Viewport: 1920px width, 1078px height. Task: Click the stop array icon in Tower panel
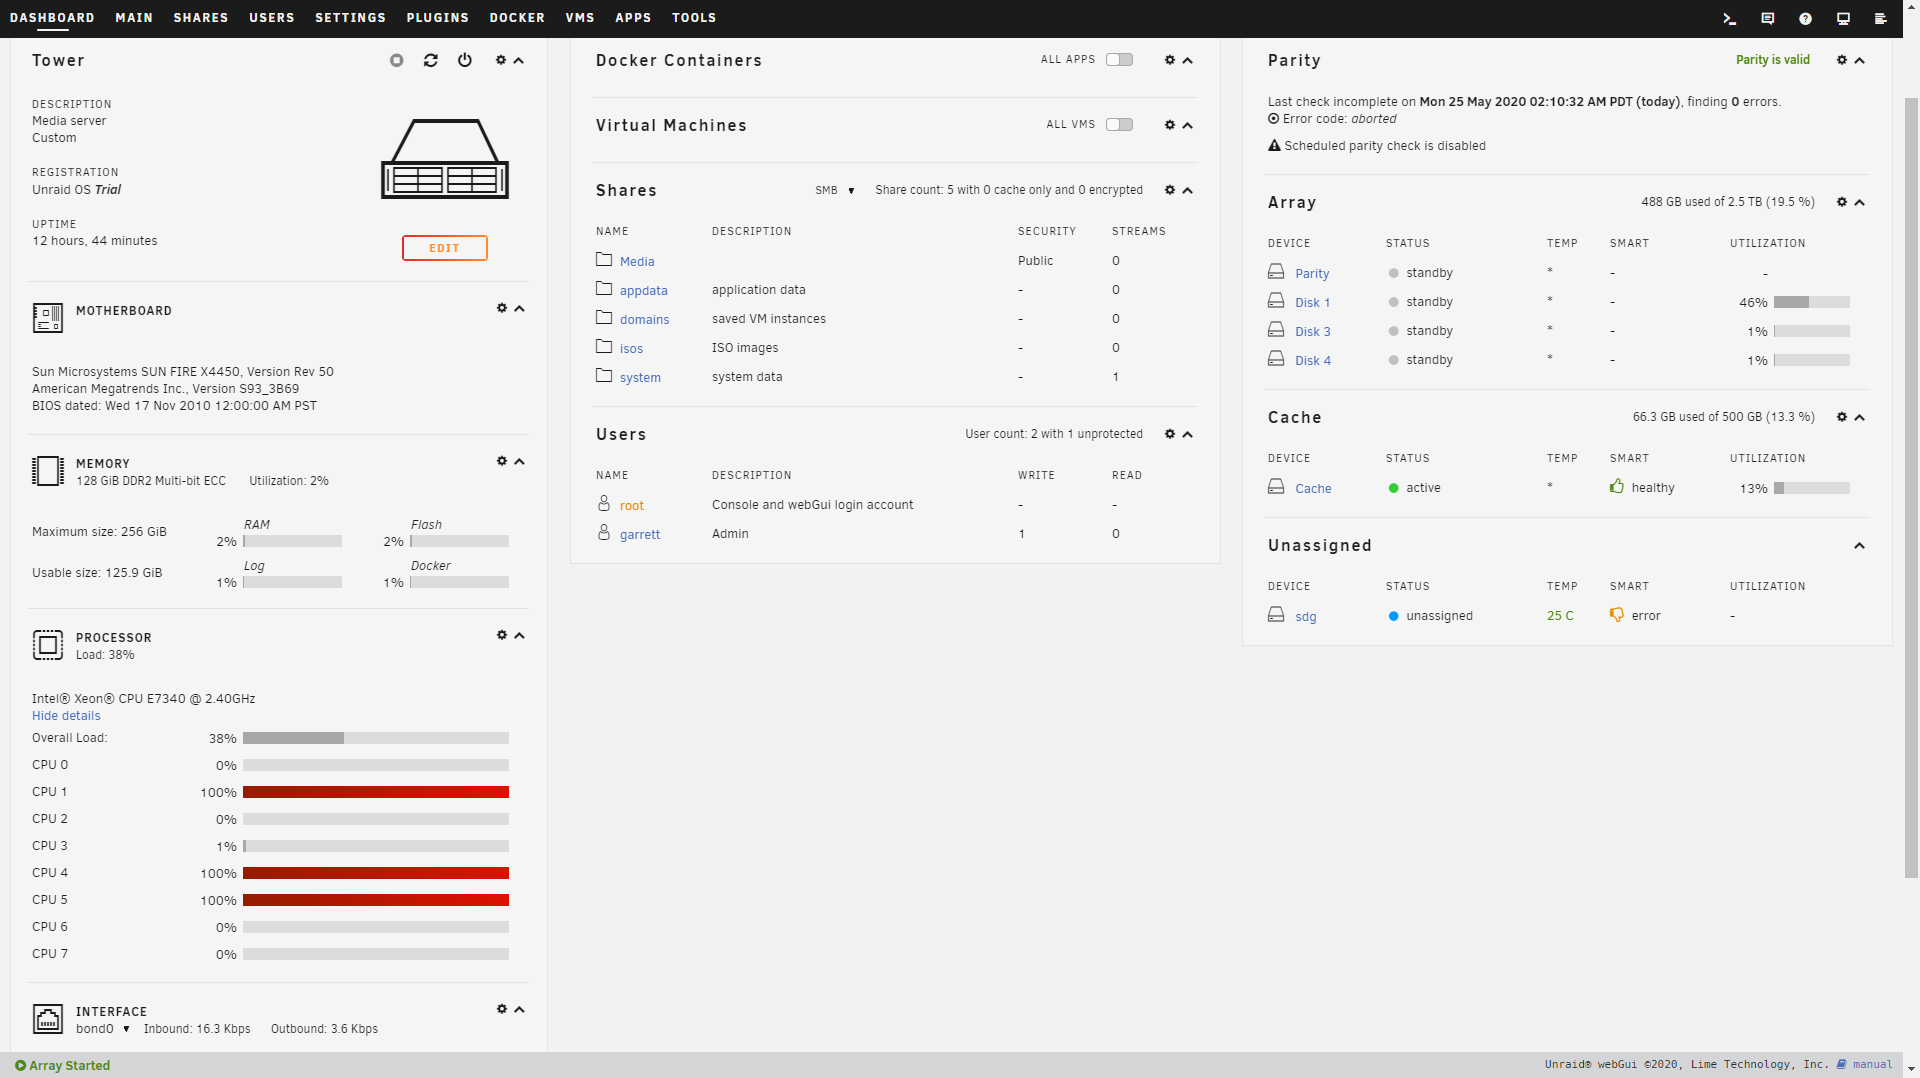[397, 61]
